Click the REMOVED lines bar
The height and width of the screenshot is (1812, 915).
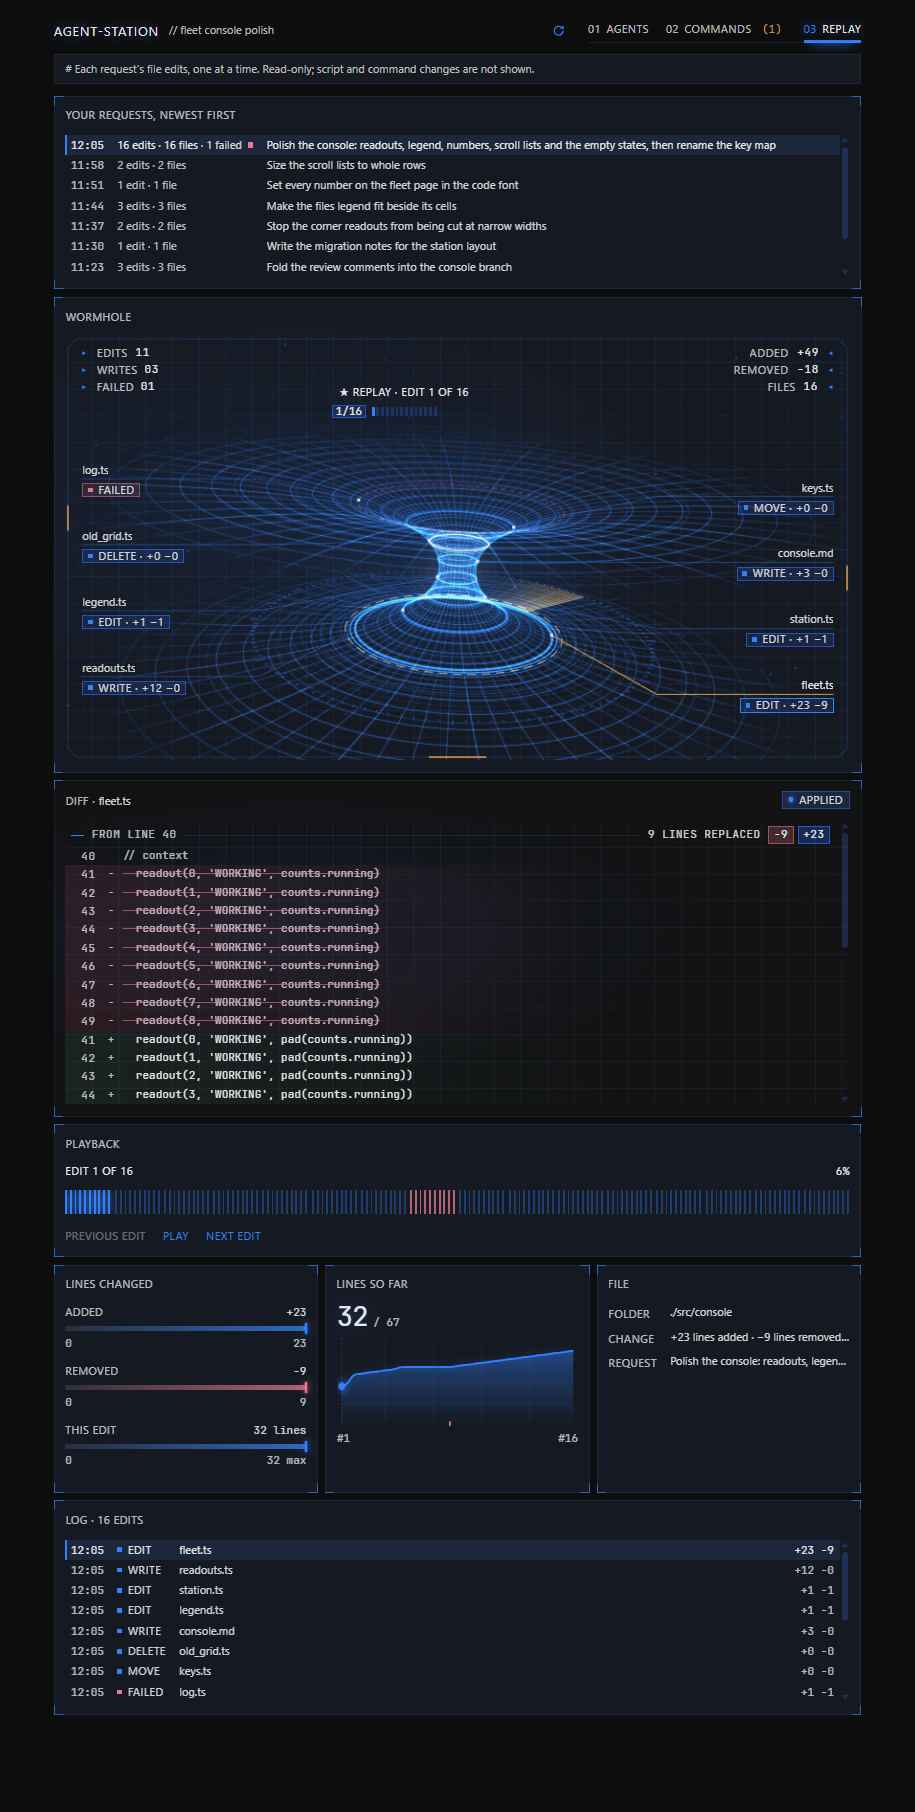tap(186, 1387)
